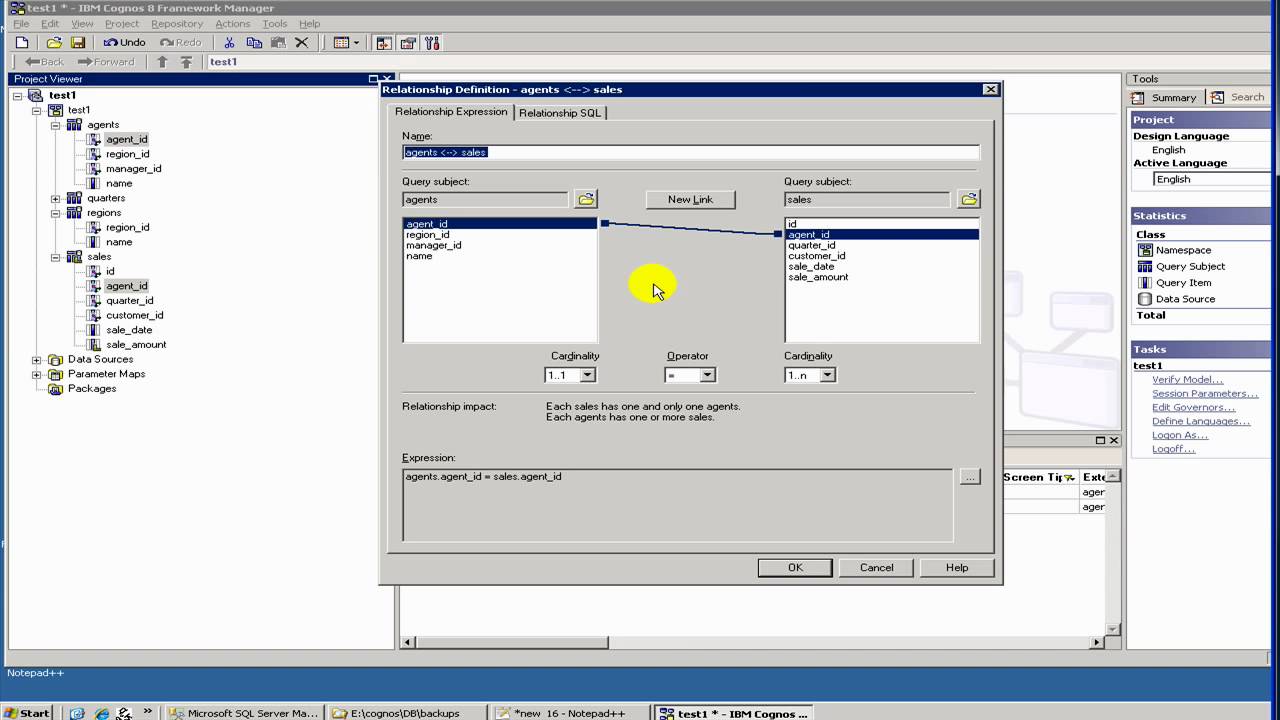
Task: Click the Packages folder icon
Action: point(57,389)
